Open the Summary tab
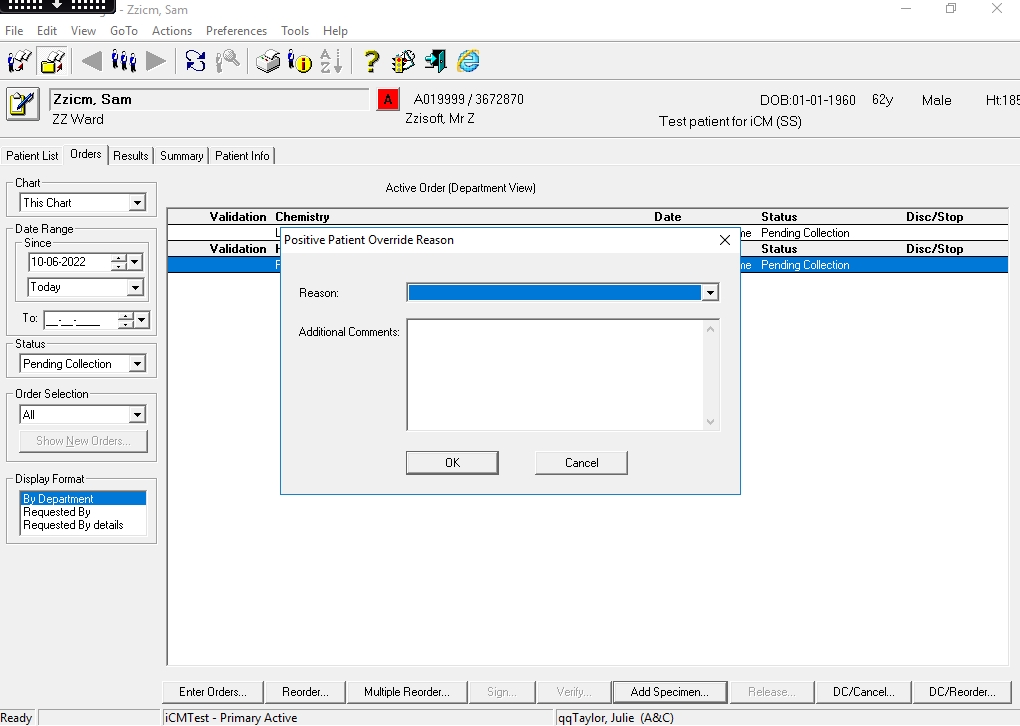Viewport: 1020px width, 726px height. [181, 155]
